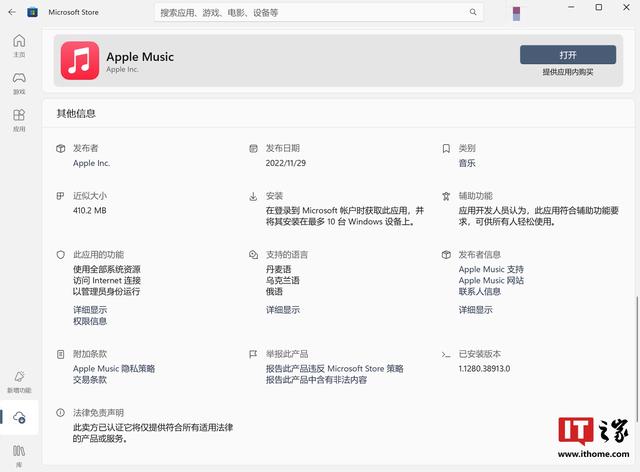Open the Downloads cloud sidebar icon
Image resolution: width=640 pixels, height=472 pixels.
click(x=19, y=417)
